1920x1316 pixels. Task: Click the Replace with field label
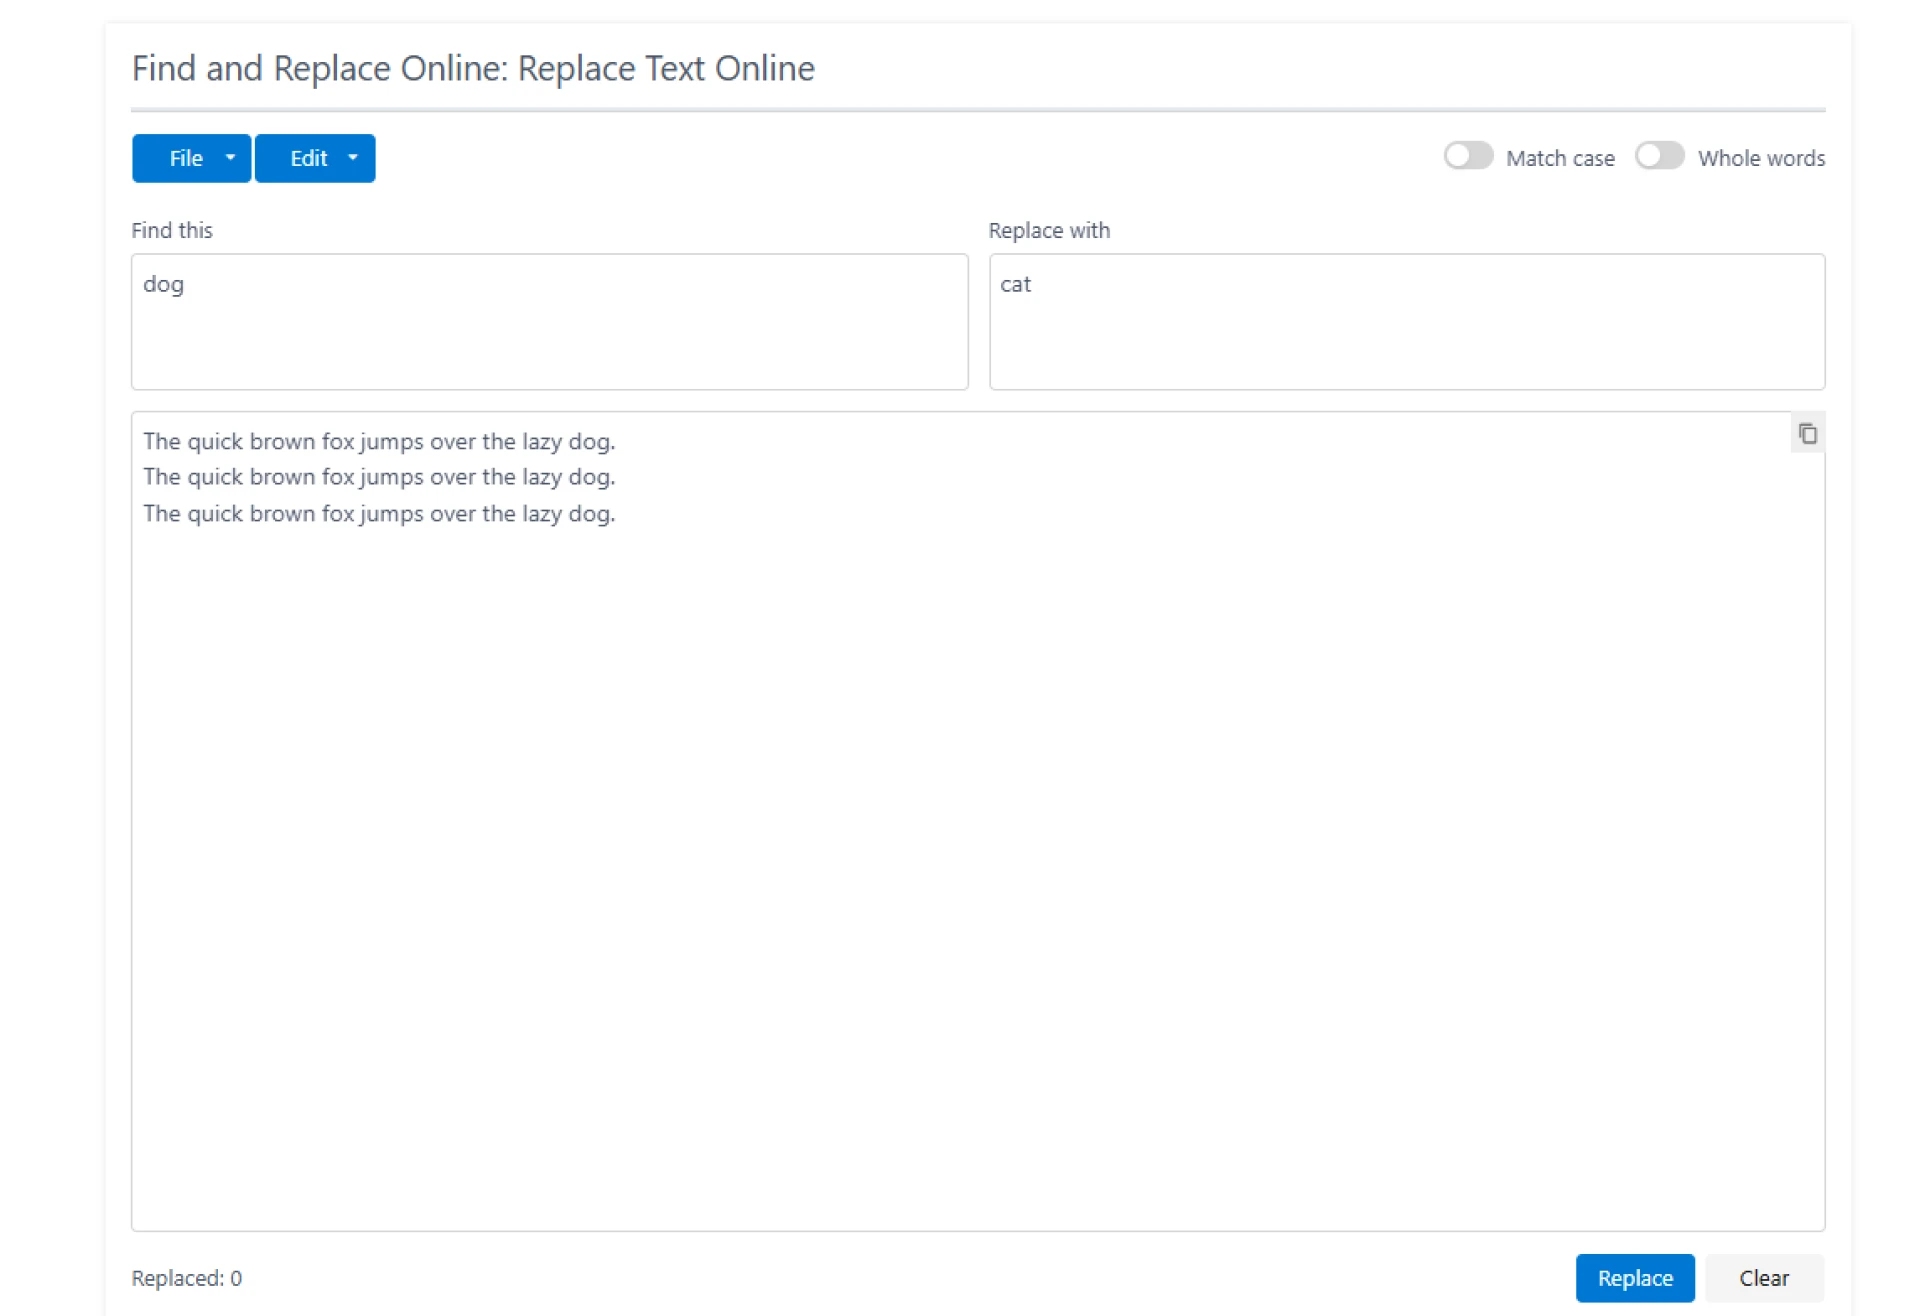click(1049, 230)
